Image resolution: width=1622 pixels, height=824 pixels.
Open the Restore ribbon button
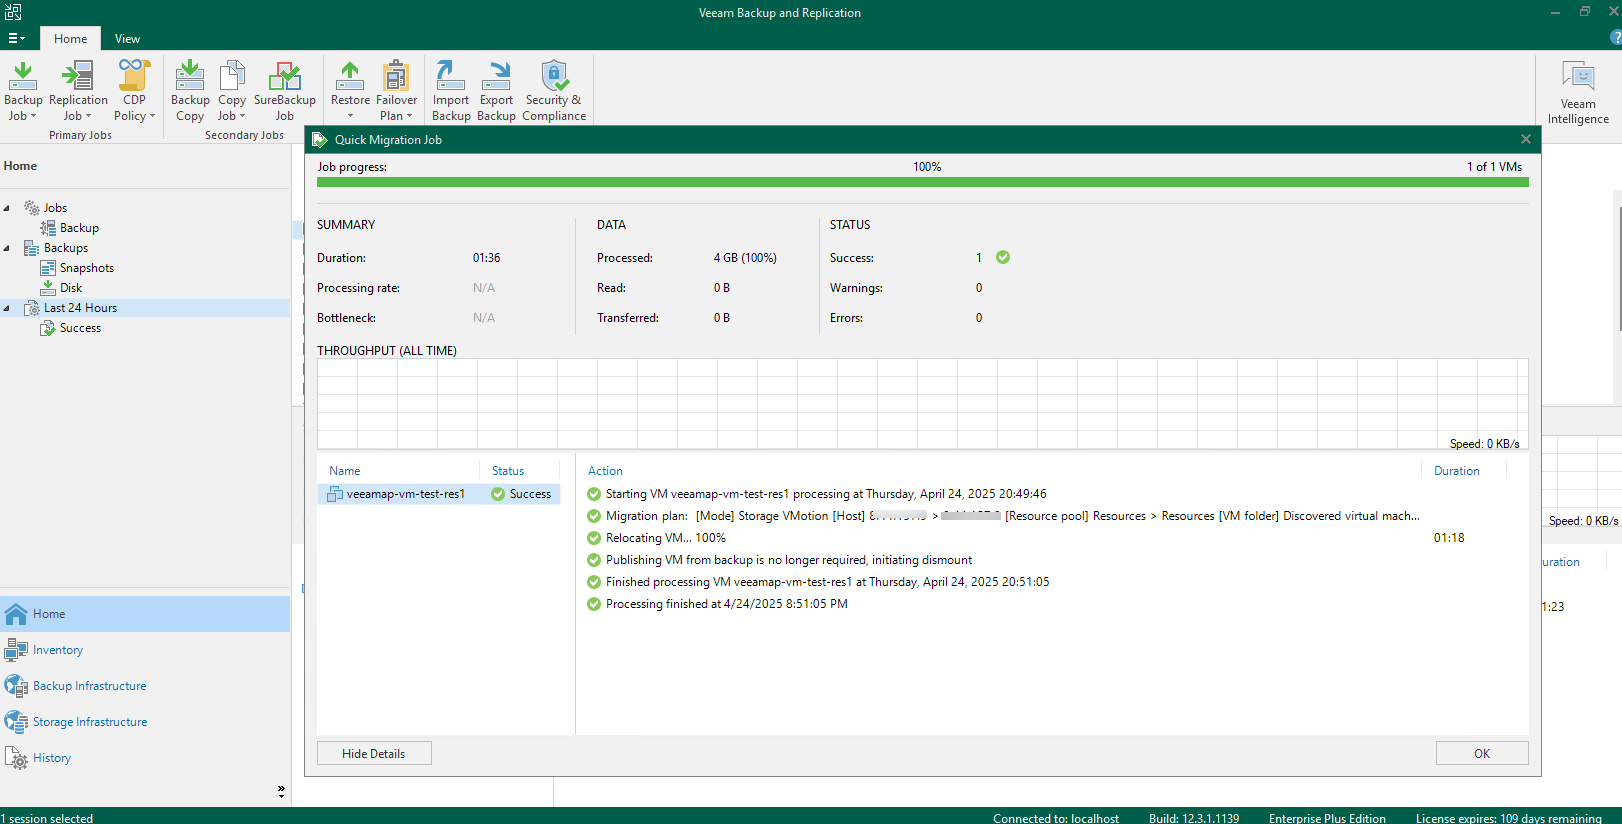350,91
